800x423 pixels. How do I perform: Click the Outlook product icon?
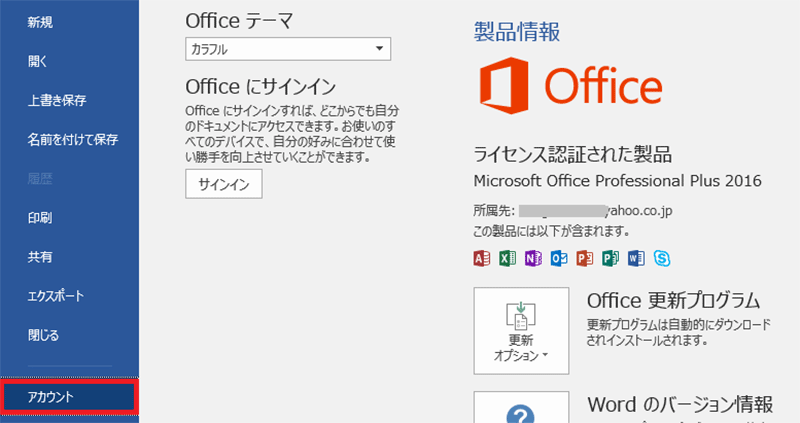tap(559, 258)
